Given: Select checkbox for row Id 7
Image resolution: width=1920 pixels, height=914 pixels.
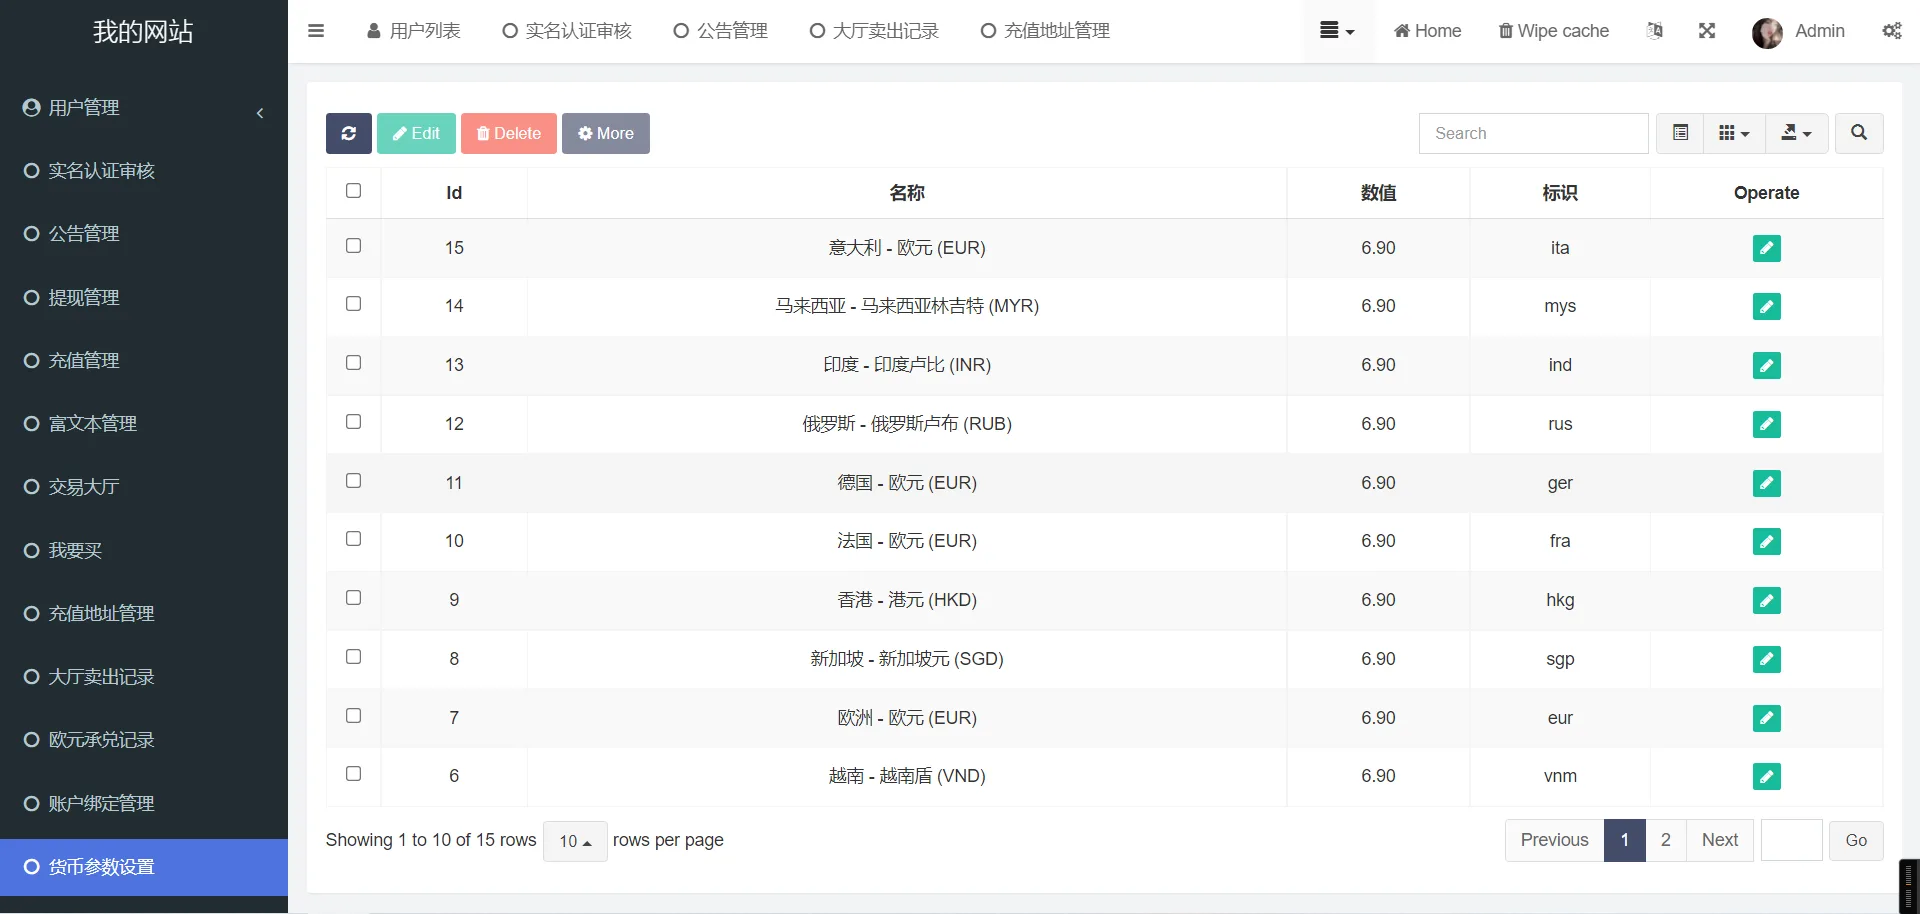Looking at the screenshot, I should coord(353,716).
